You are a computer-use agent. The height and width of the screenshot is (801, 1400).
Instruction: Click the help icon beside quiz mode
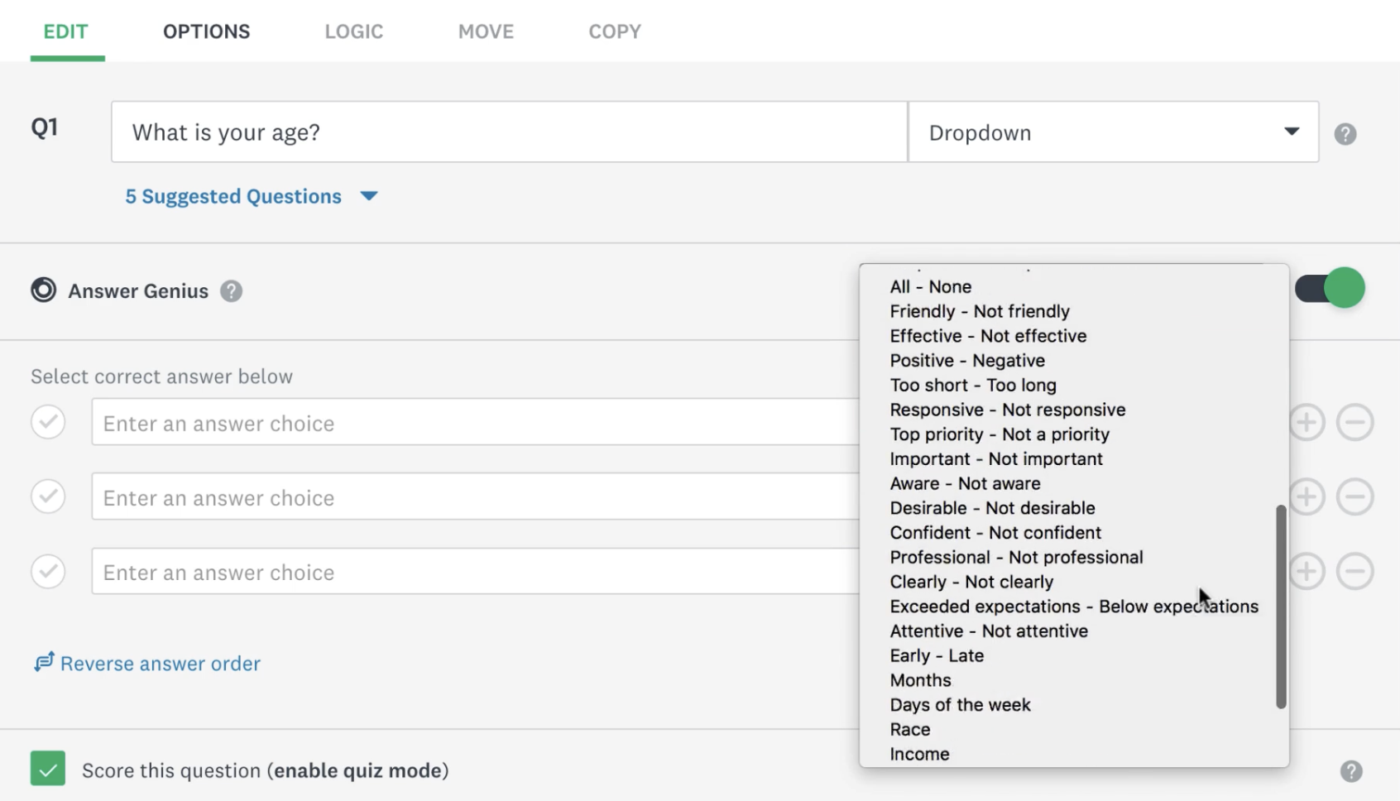(1351, 771)
